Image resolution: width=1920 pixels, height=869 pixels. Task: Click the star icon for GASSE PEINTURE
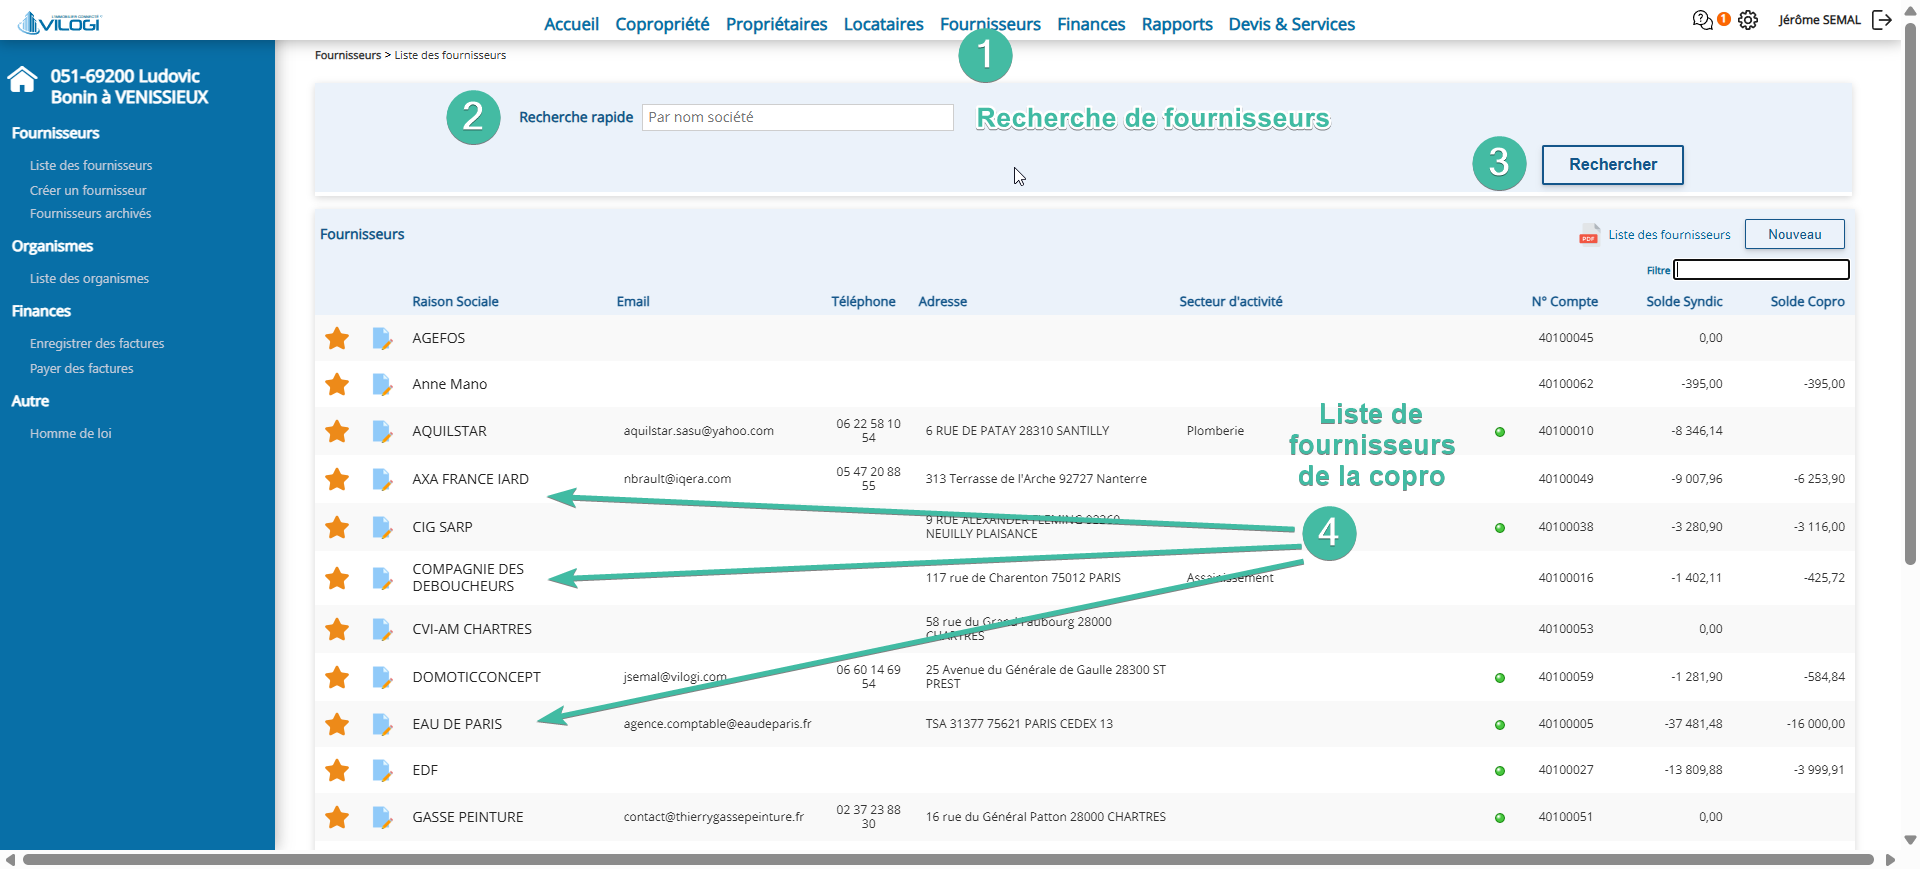(x=337, y=817)
